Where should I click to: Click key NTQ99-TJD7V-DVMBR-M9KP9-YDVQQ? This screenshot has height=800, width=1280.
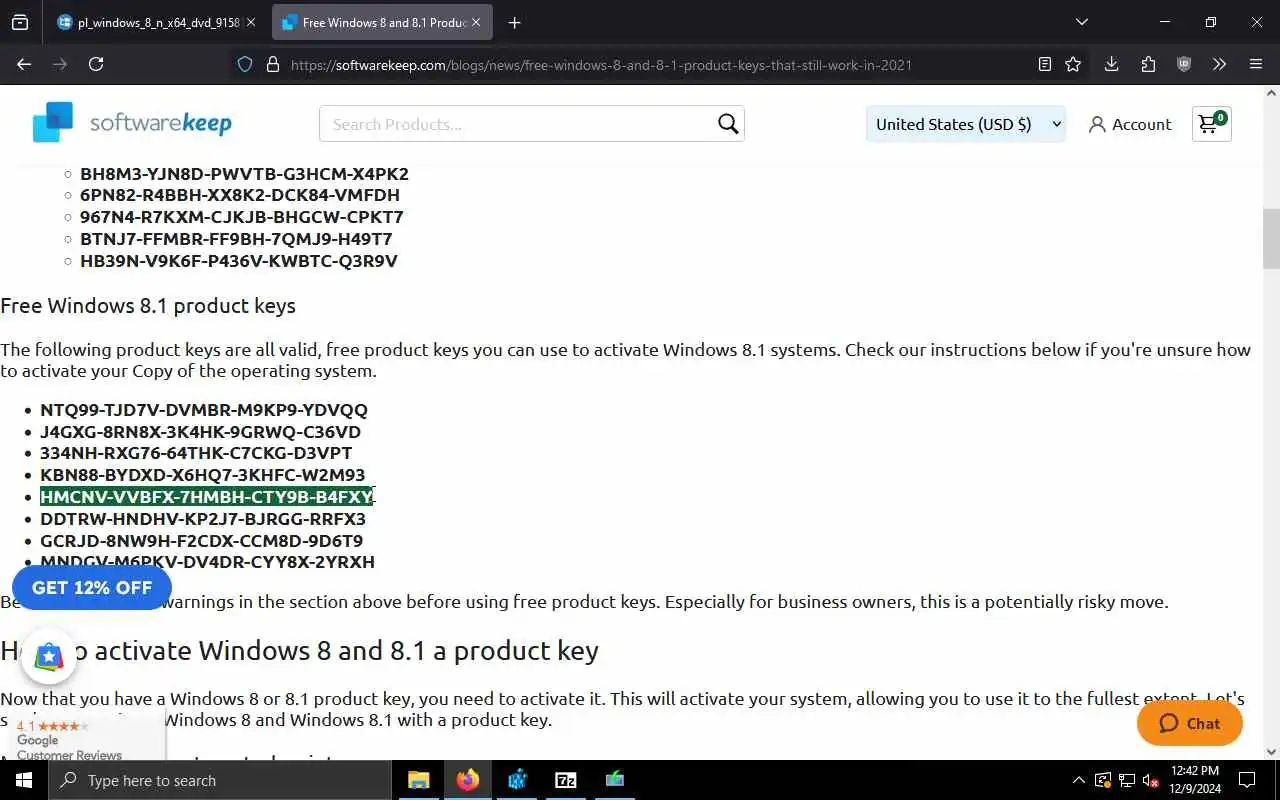pos(204,410)
